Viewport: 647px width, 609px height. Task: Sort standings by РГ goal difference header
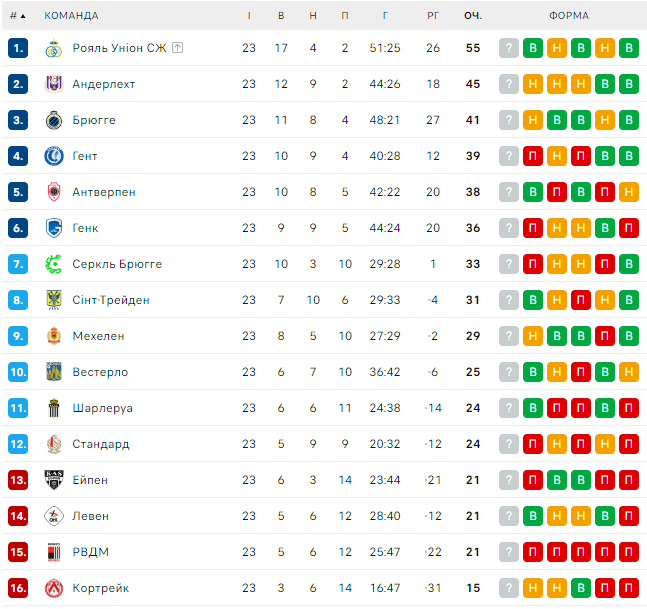(x=433, y=16)
